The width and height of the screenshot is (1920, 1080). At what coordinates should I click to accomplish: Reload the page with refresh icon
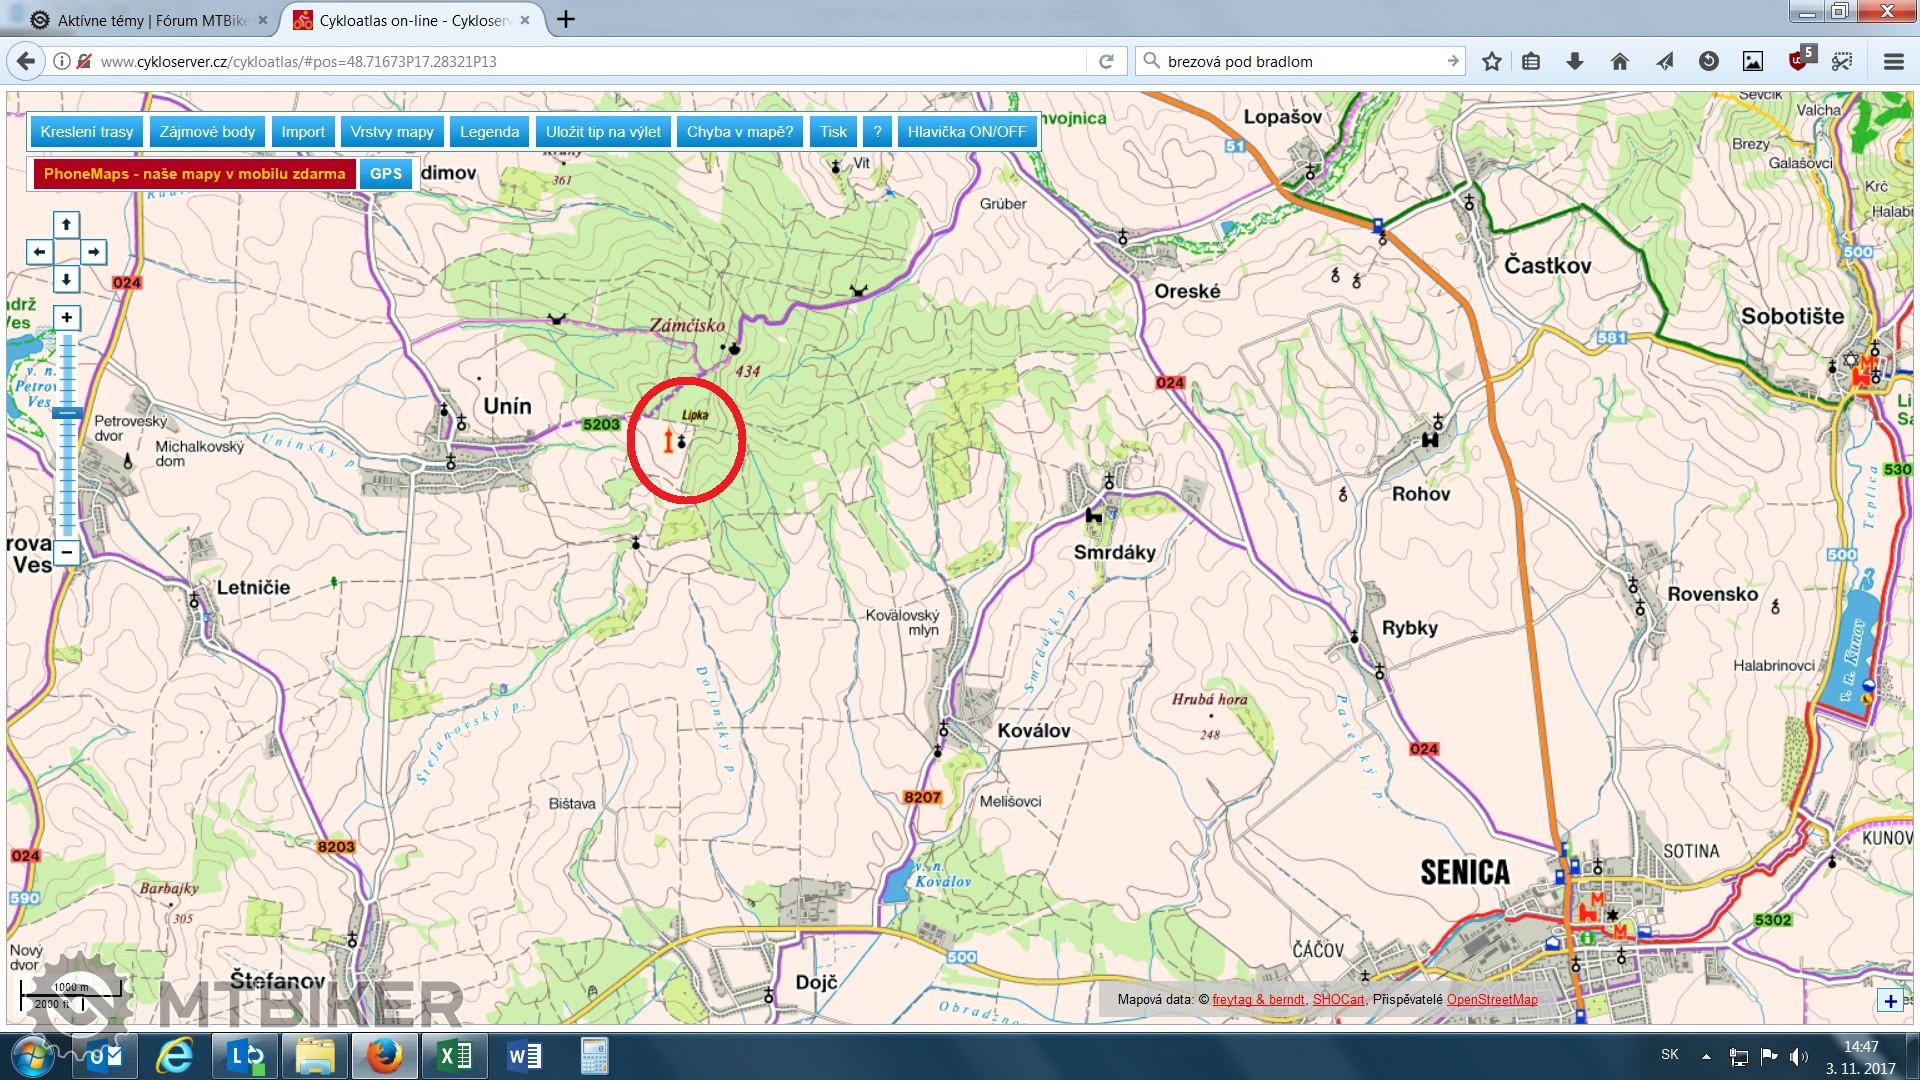[x=1106, y=62]
